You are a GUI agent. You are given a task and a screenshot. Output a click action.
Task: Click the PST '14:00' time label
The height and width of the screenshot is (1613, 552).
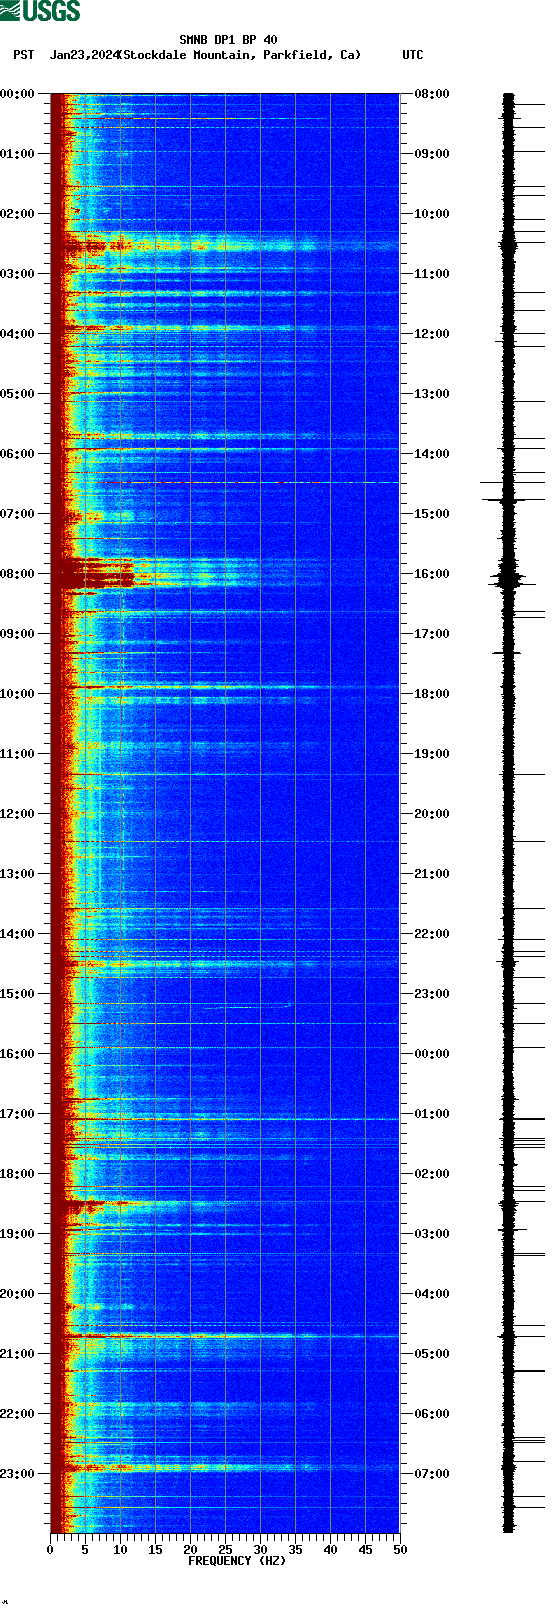pyautogui.click(x=18, y=934)
